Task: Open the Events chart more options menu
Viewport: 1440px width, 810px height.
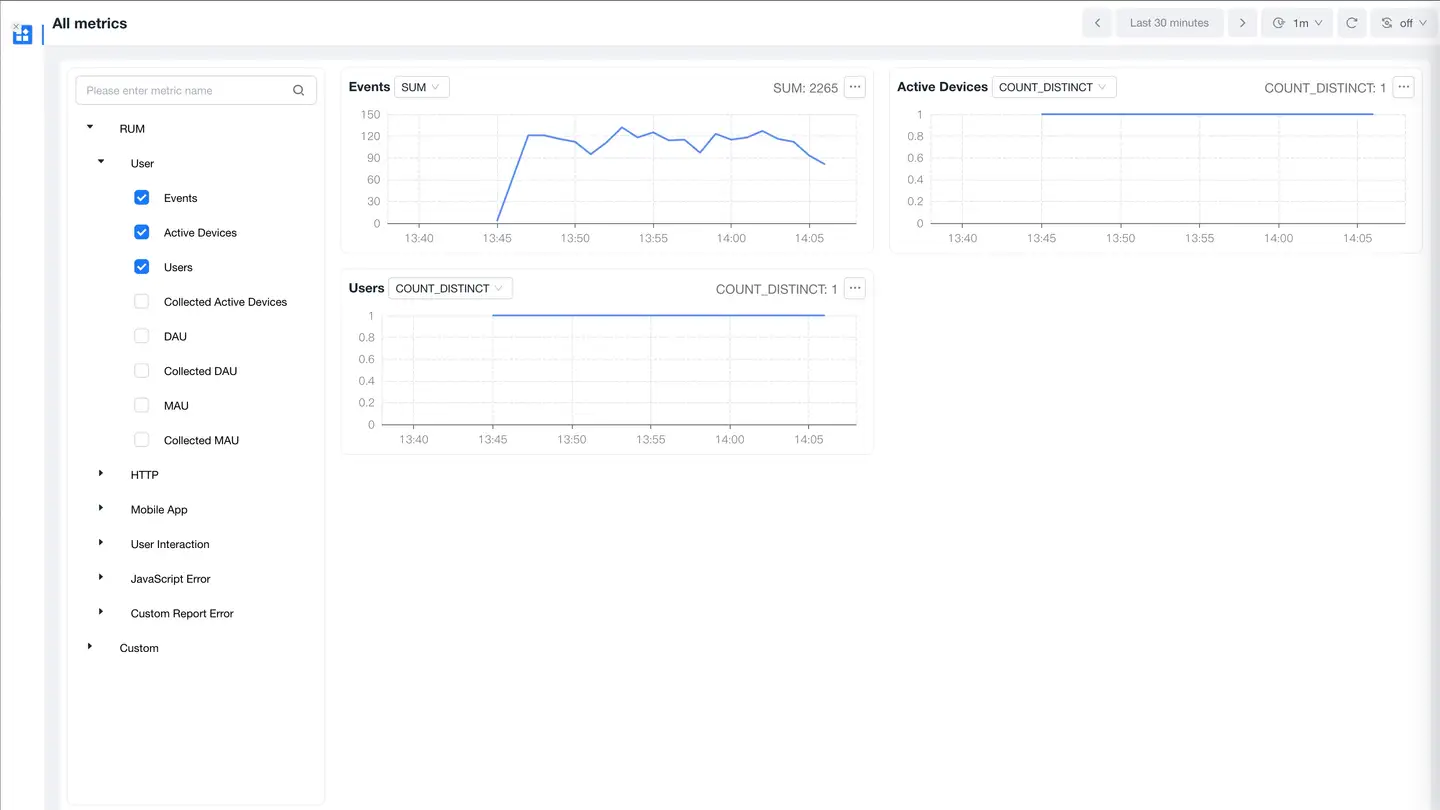Action: 855,88
